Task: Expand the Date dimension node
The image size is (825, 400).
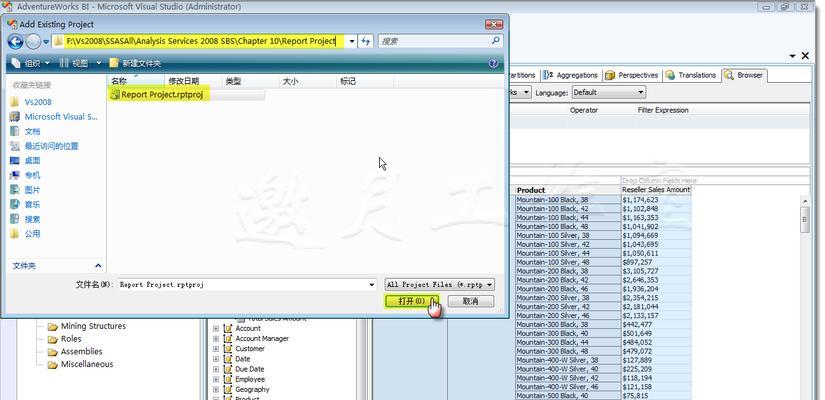Action: 216,359
